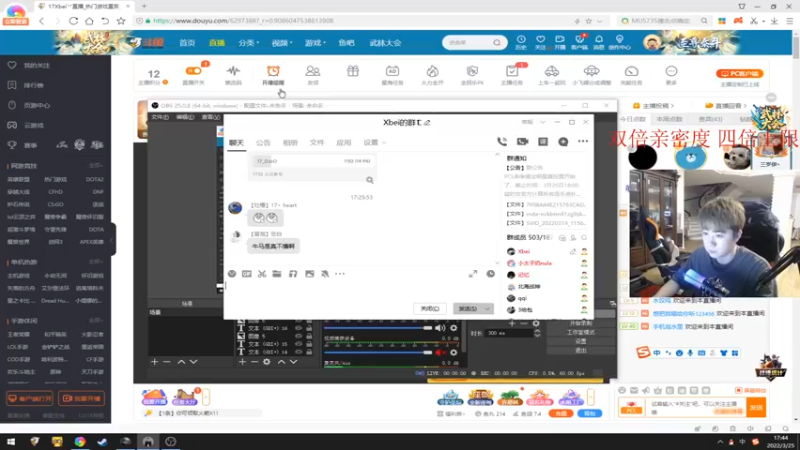This screenshot has height=450, width=800.
Task: Mute the first OBS audio mixer speaker icon
Action: (x=440, y=328)
